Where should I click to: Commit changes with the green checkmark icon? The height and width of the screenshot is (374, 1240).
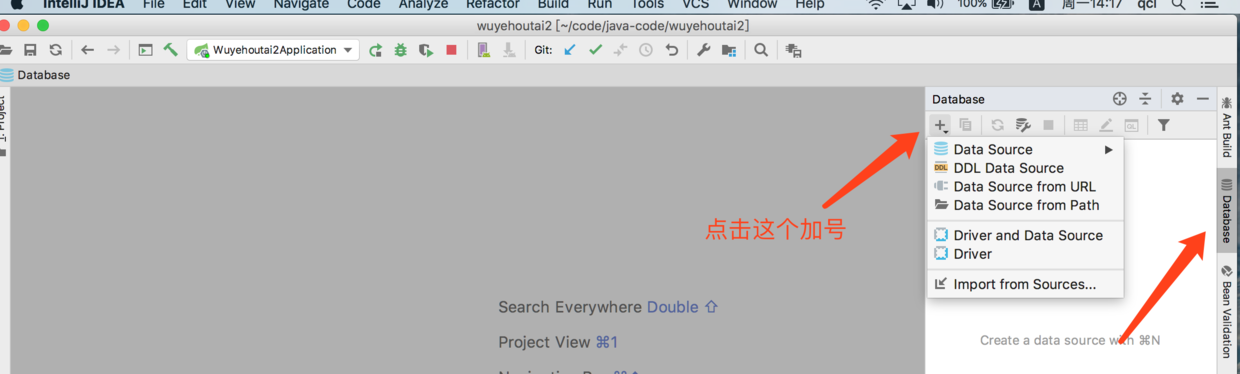tap(595, 50)
